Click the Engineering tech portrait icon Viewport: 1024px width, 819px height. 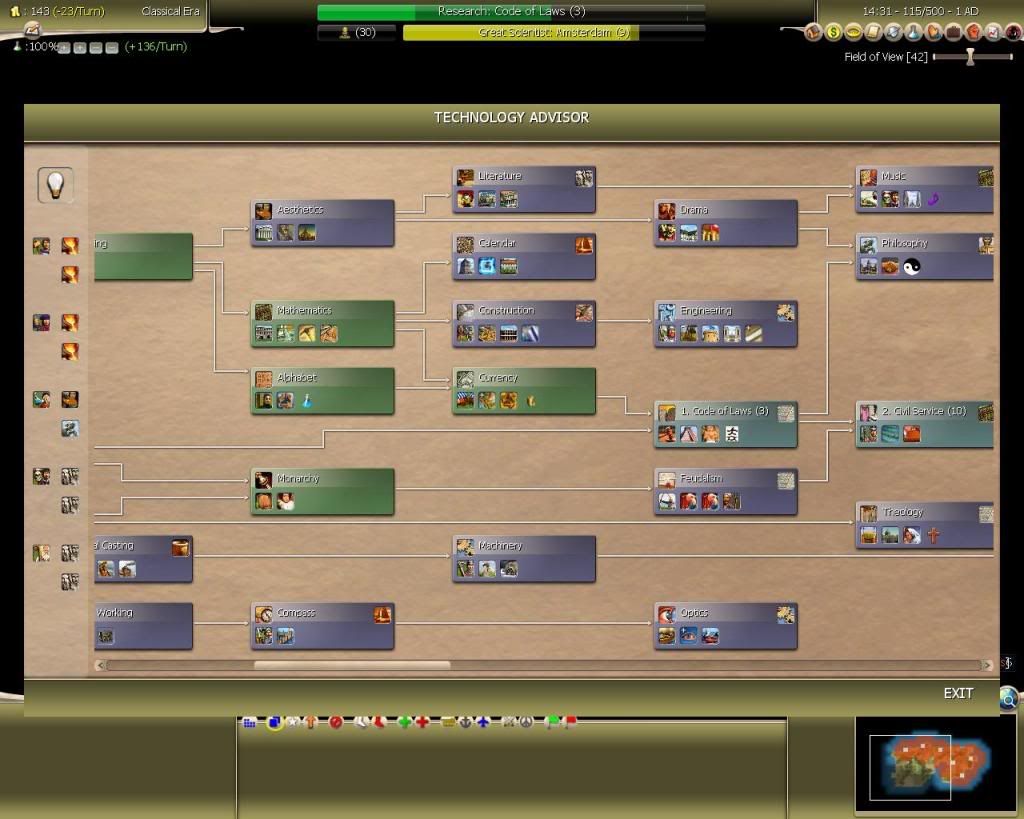click(667, 311)
